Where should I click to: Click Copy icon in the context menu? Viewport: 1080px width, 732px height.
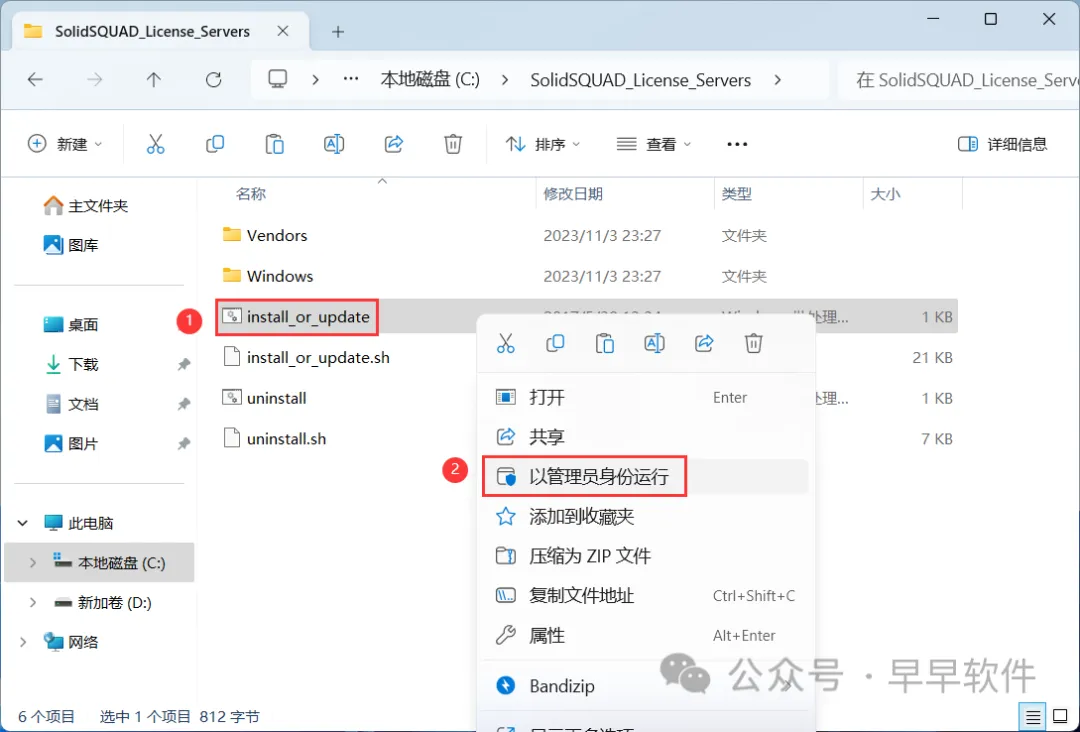555,343
